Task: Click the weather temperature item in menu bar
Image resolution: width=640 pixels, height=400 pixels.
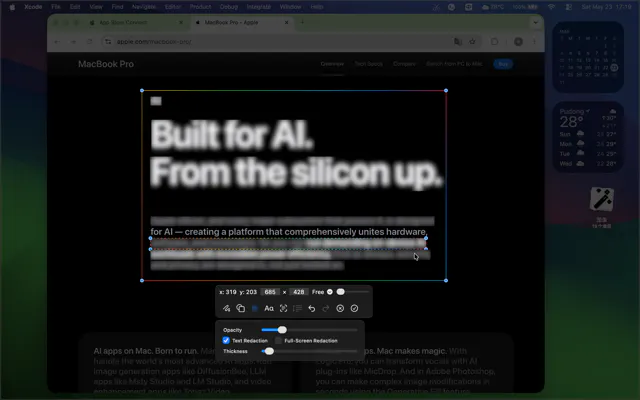Action: [493, 7]
